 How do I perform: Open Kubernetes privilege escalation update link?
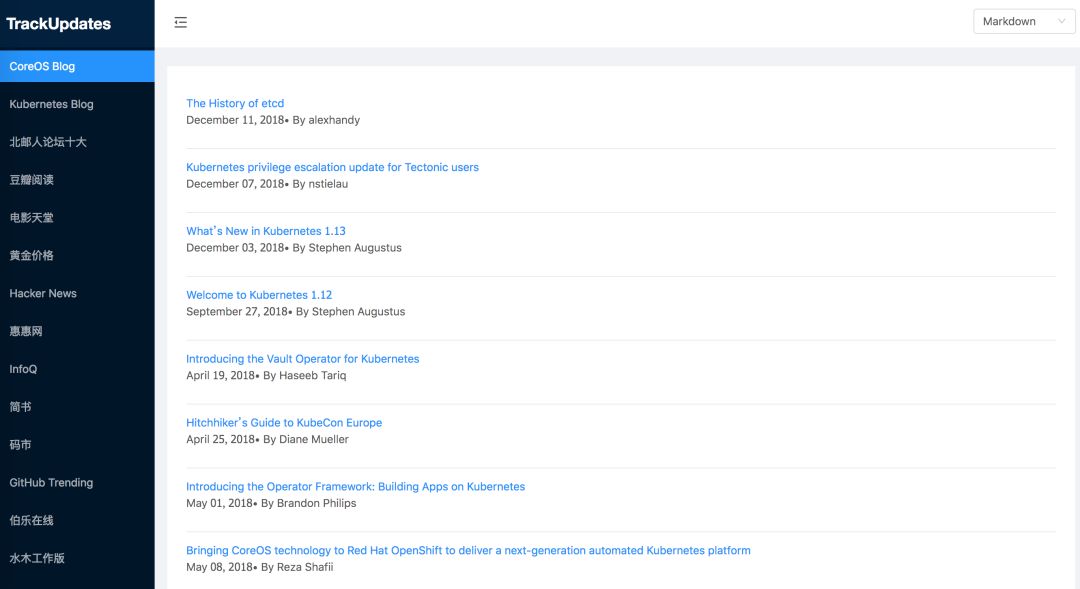click(332, 167)
